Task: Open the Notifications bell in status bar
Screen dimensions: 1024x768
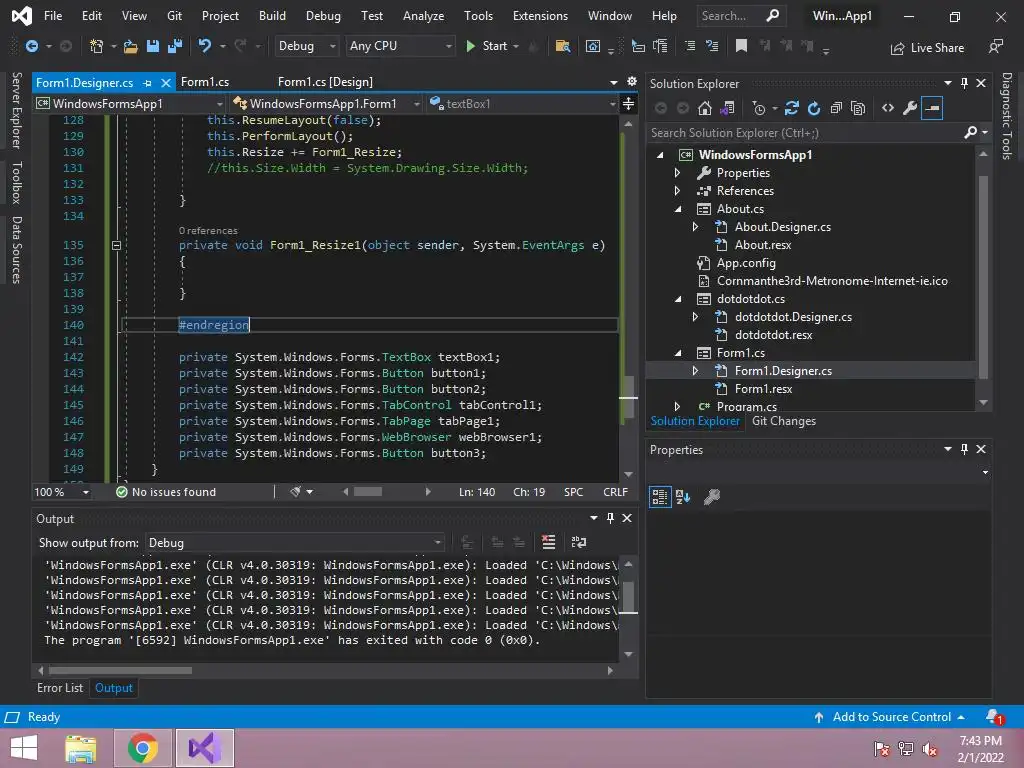Action: coord(993,717)
